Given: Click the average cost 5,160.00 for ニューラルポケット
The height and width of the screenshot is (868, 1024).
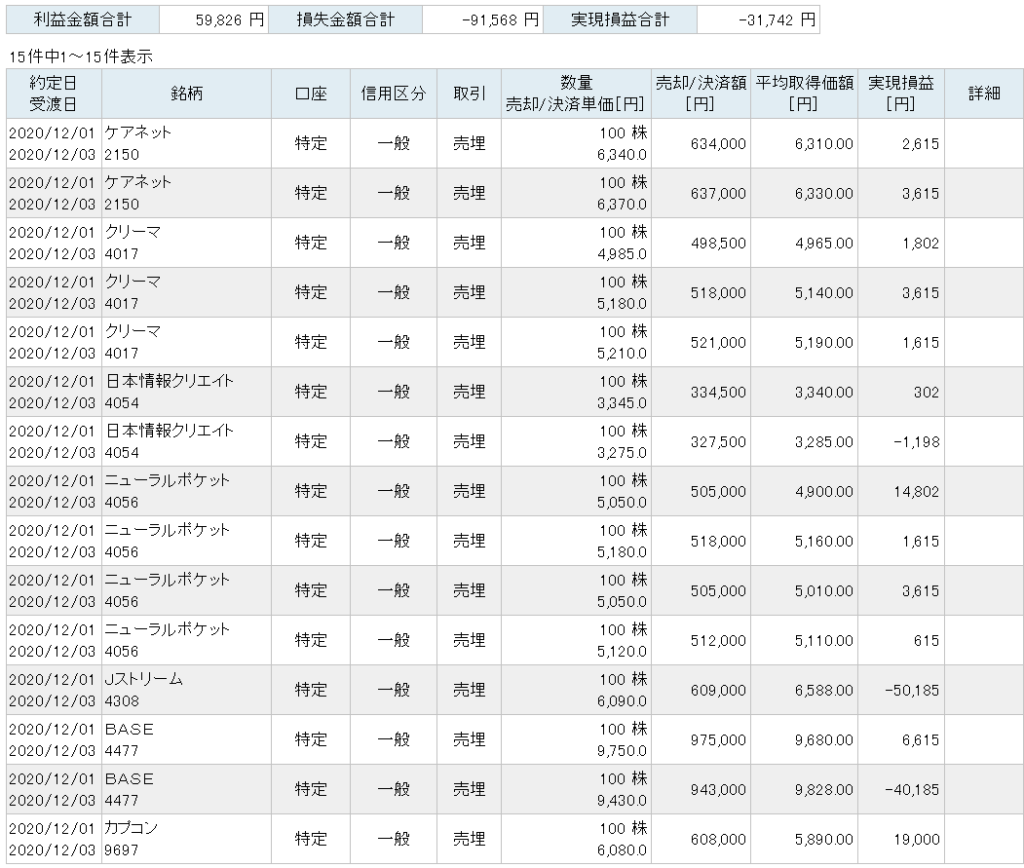Looking at the screenshot, I should [x=824, y=541].
